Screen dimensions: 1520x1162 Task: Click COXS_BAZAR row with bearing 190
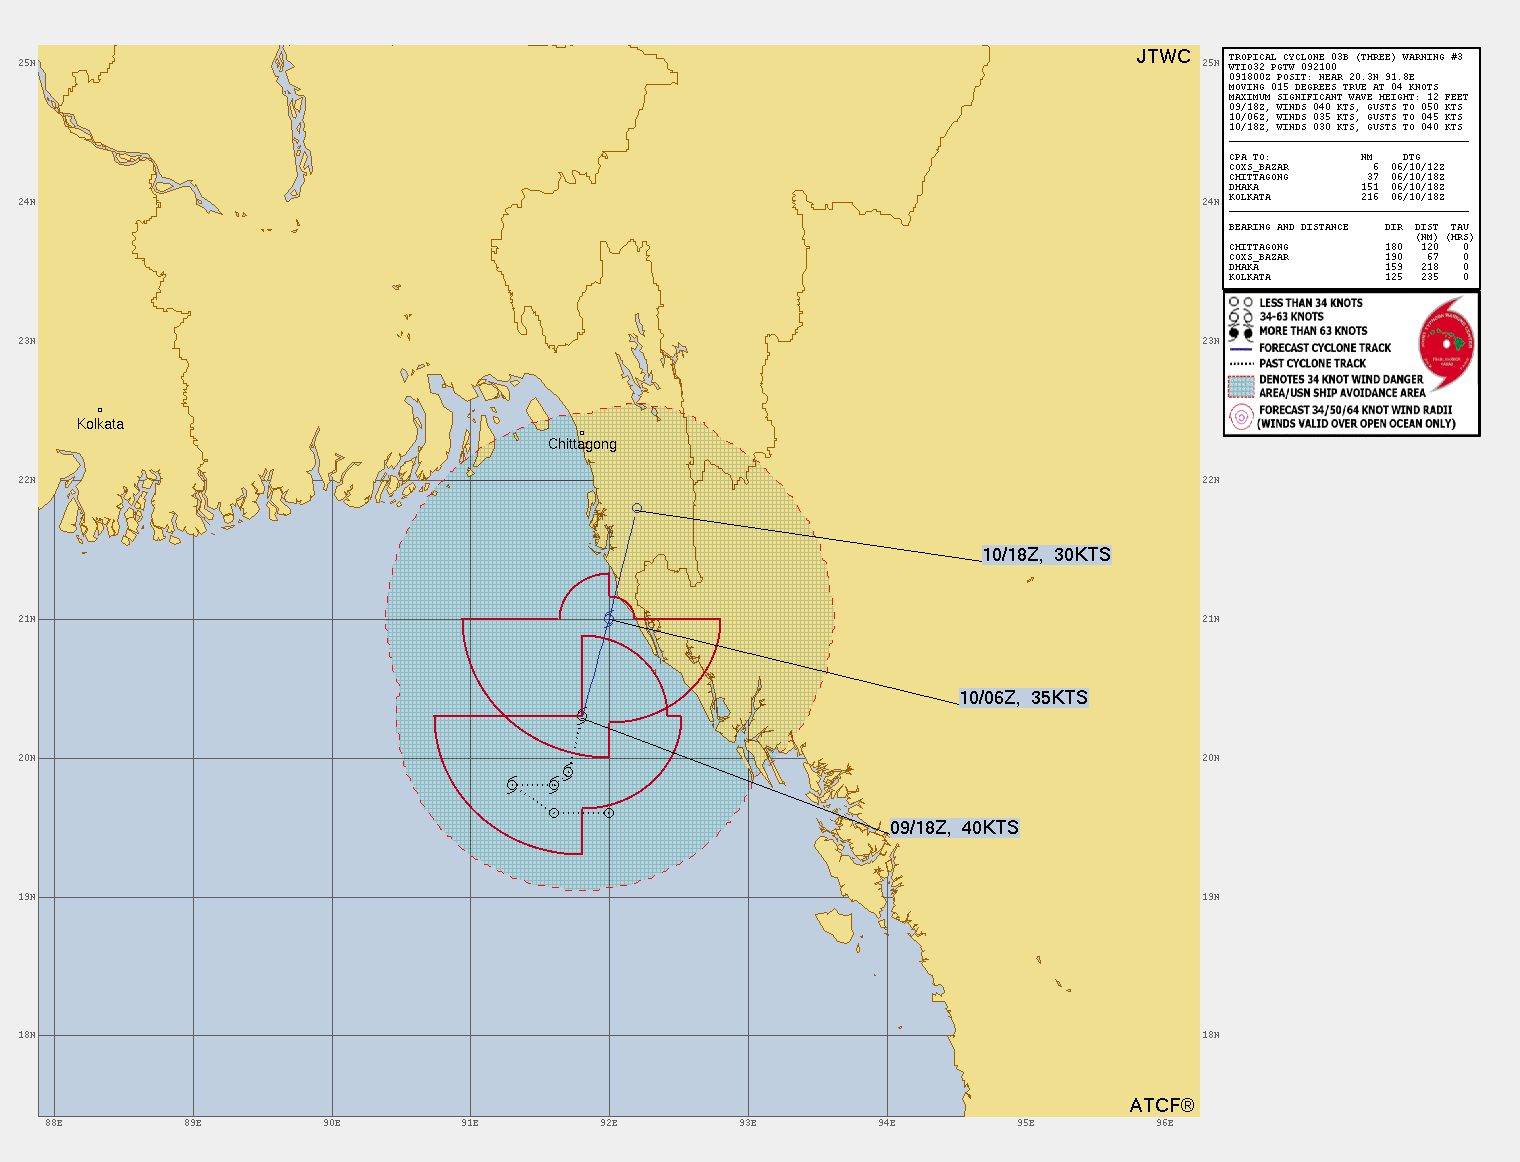[x=1348, y=257]
